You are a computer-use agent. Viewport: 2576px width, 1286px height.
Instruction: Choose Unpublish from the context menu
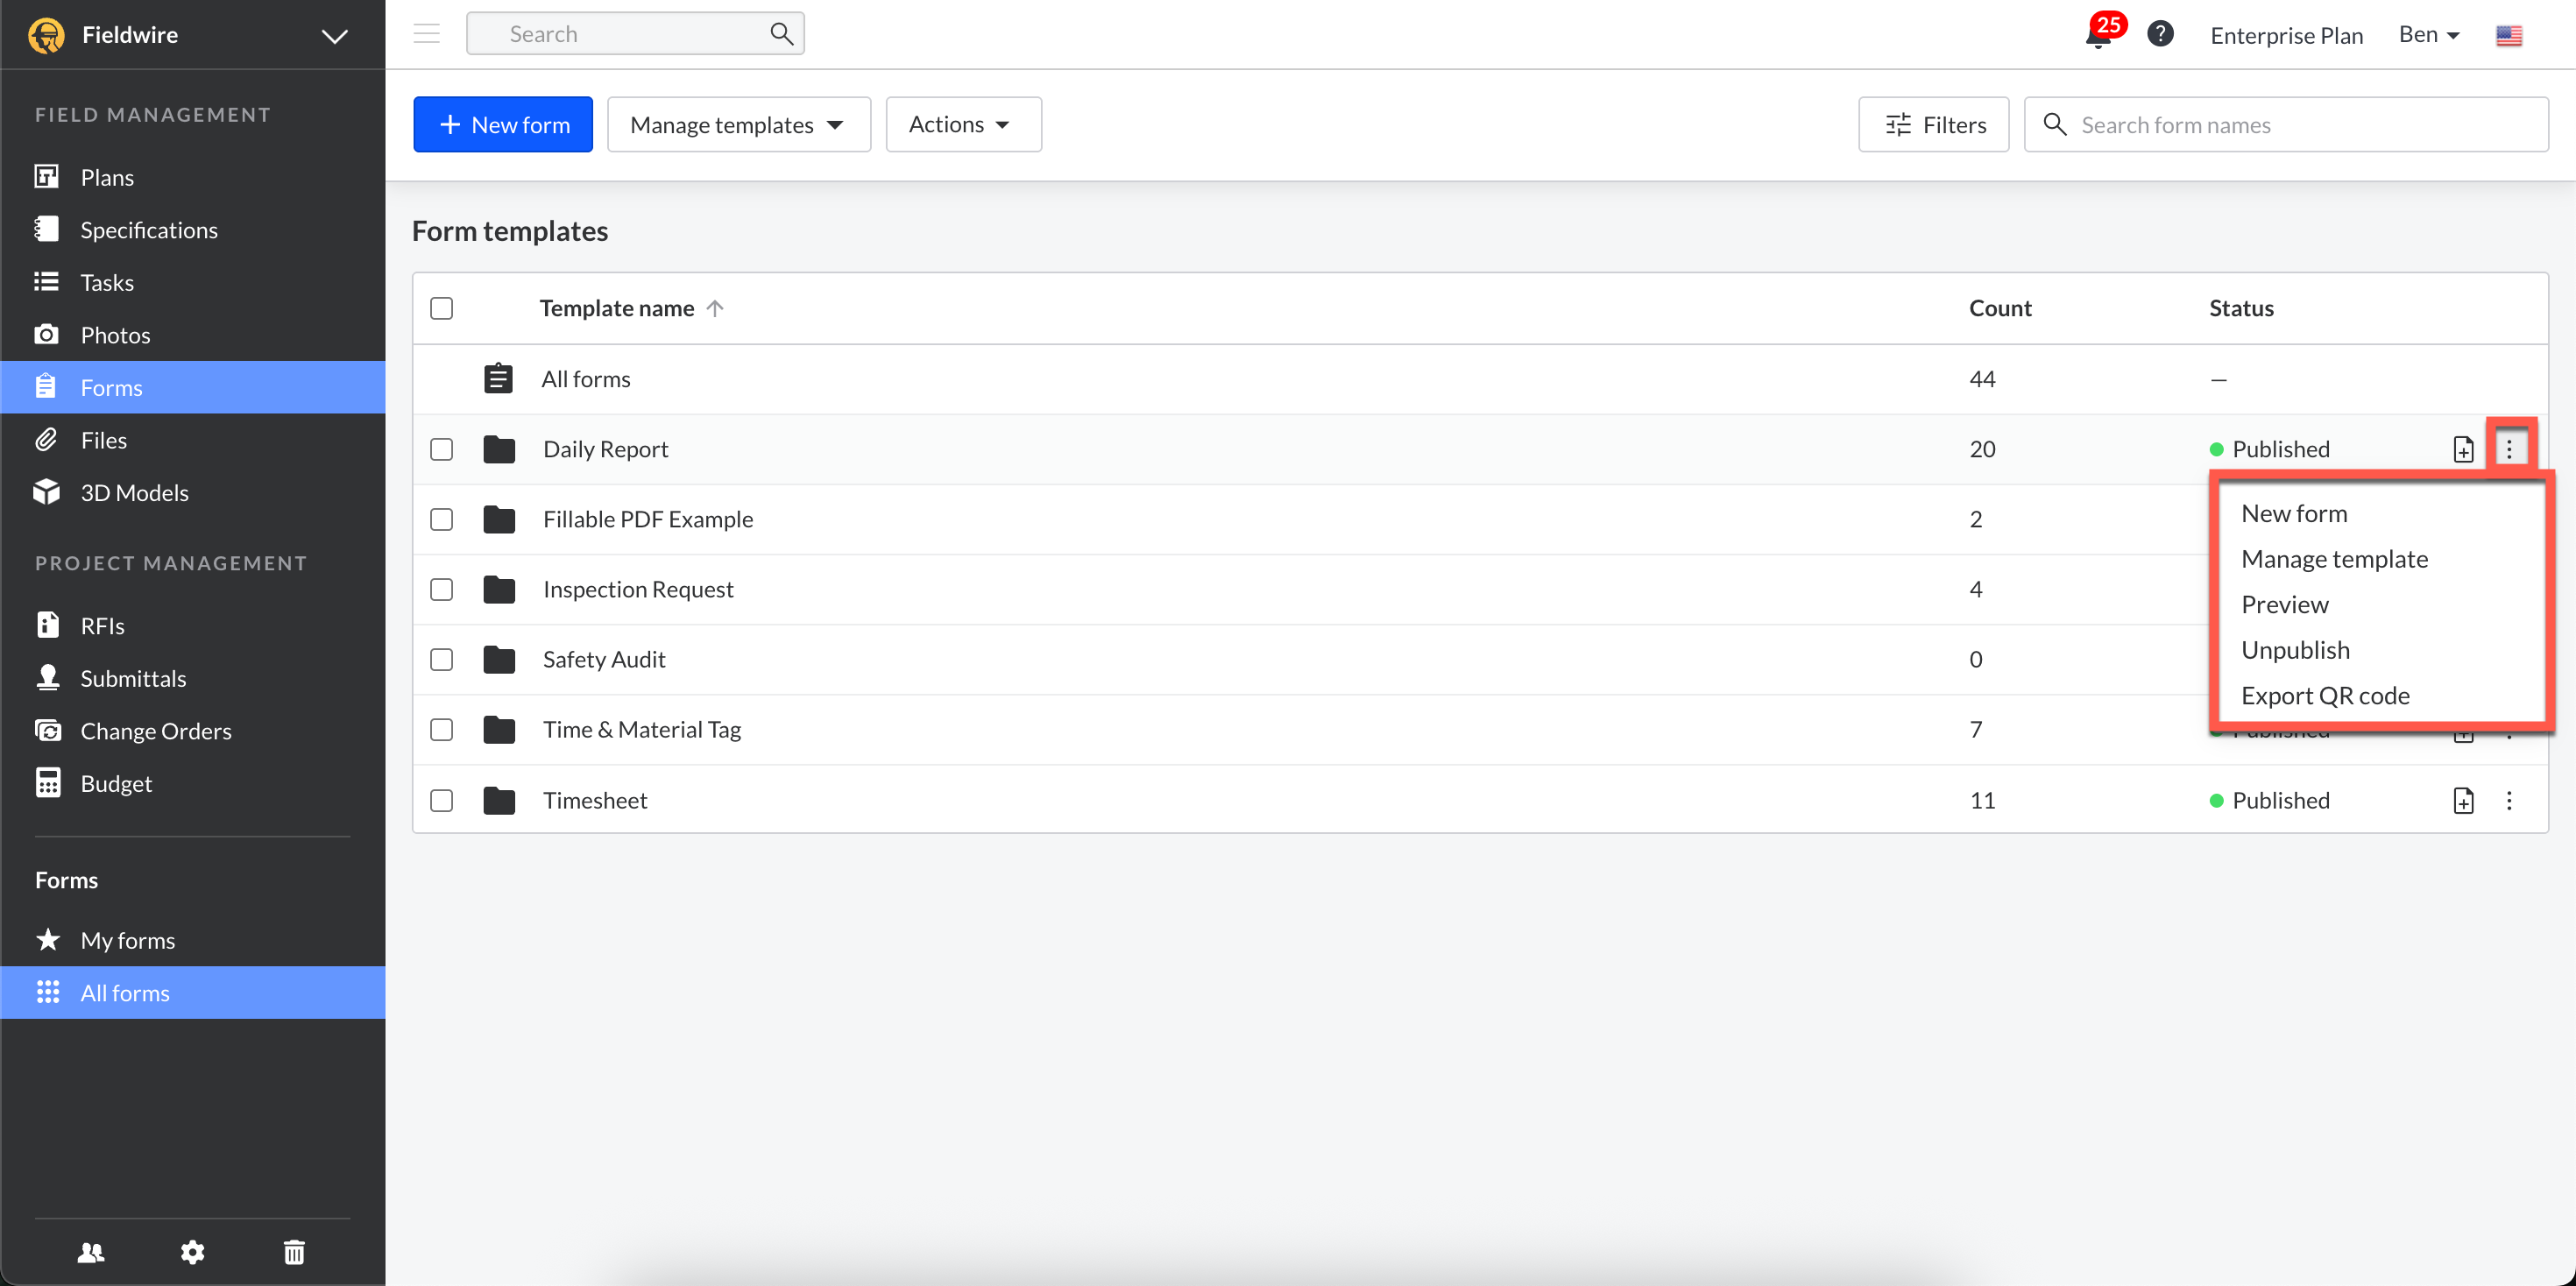point(2296,650)
